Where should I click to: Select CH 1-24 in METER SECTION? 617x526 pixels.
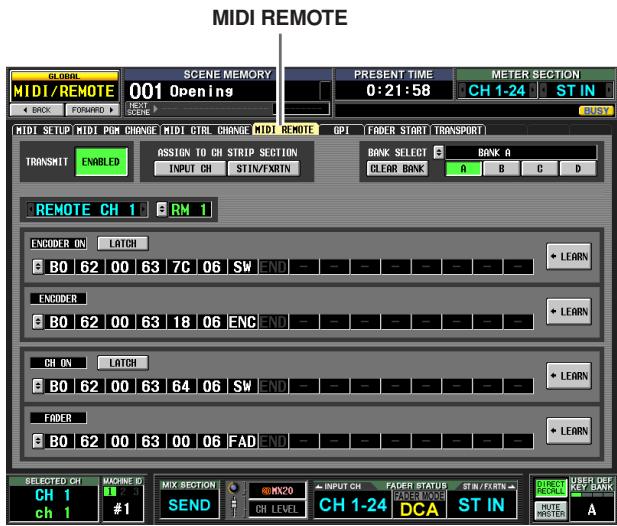click(x=497, y=91)
